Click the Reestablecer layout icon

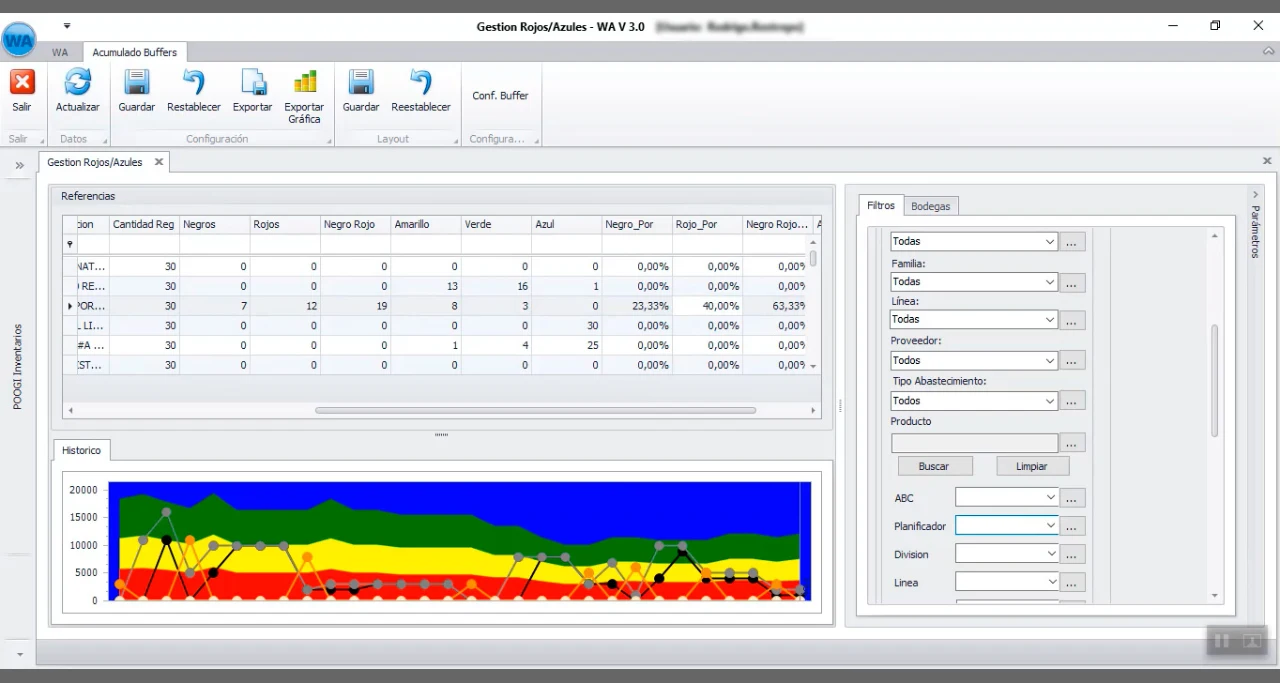pos(421,83)
